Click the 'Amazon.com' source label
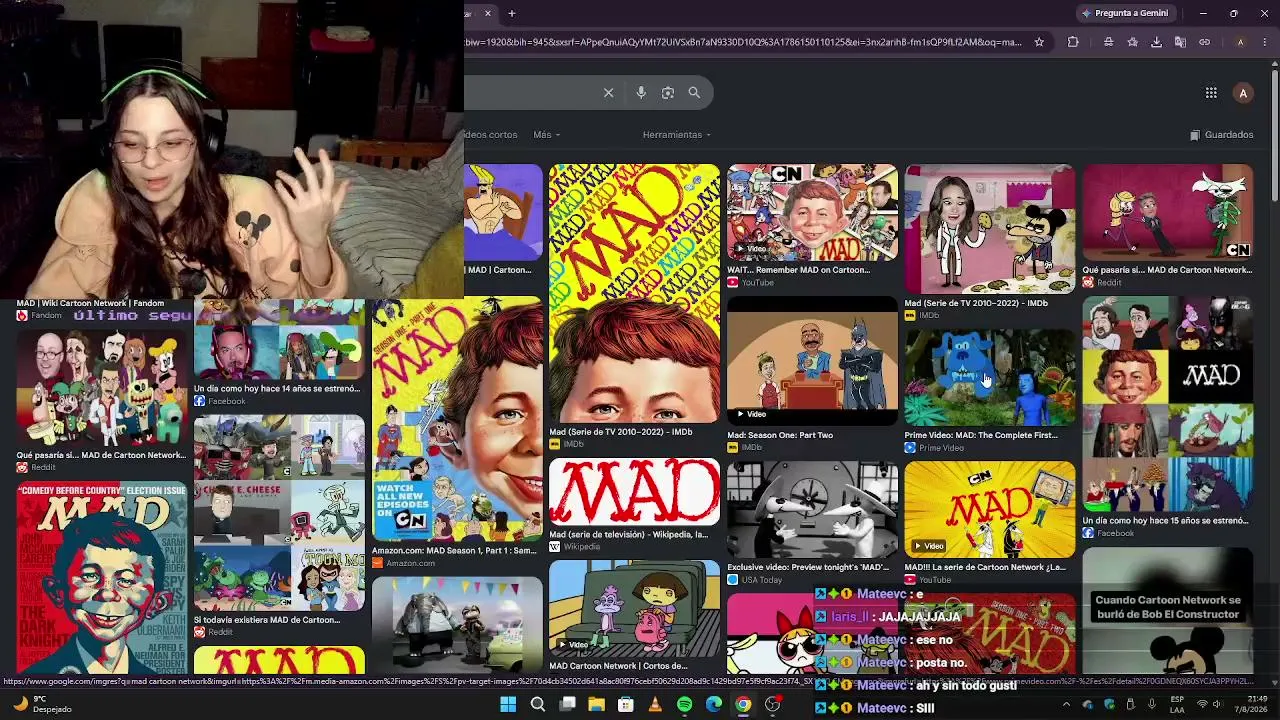The width and height of the screenshot is (1280, 720). (x=410, y=563)
